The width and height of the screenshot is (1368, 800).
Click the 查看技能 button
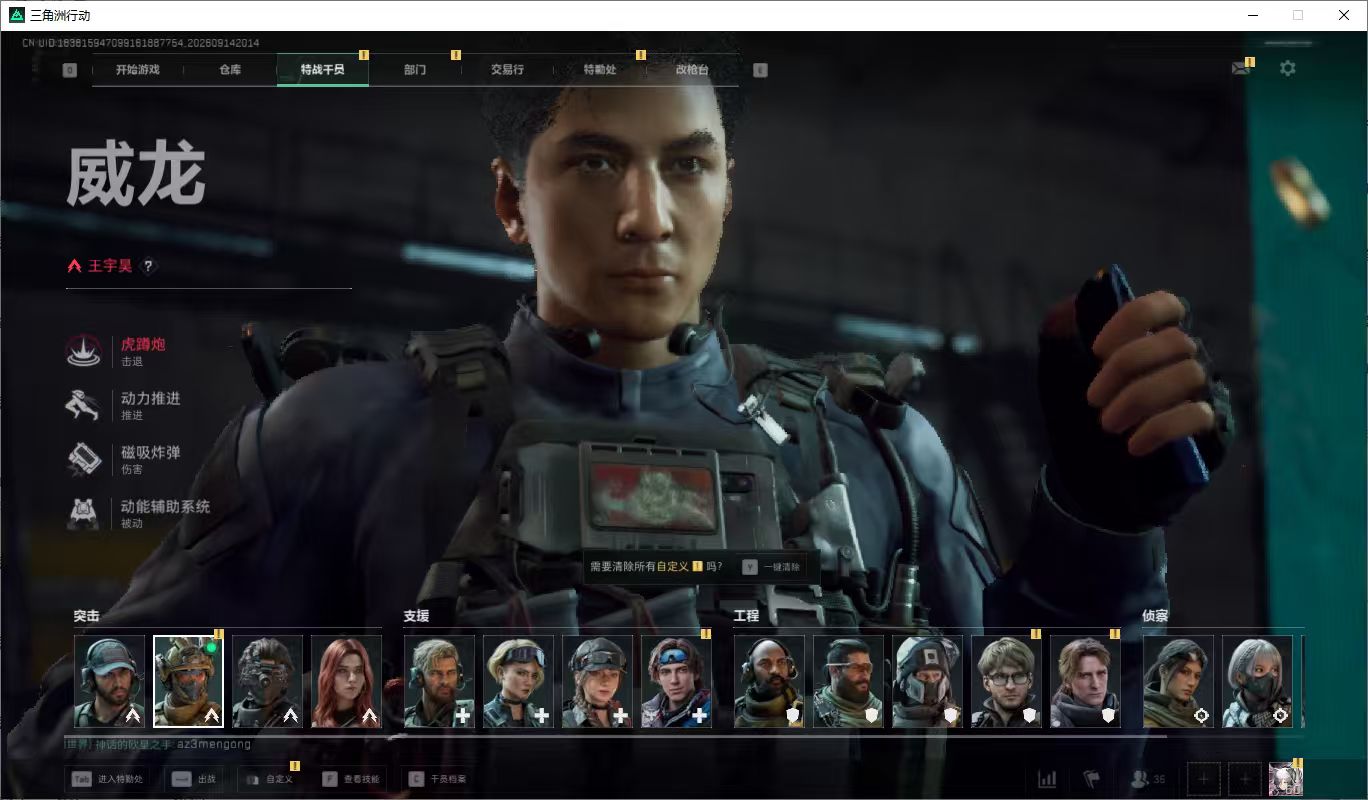353,779
